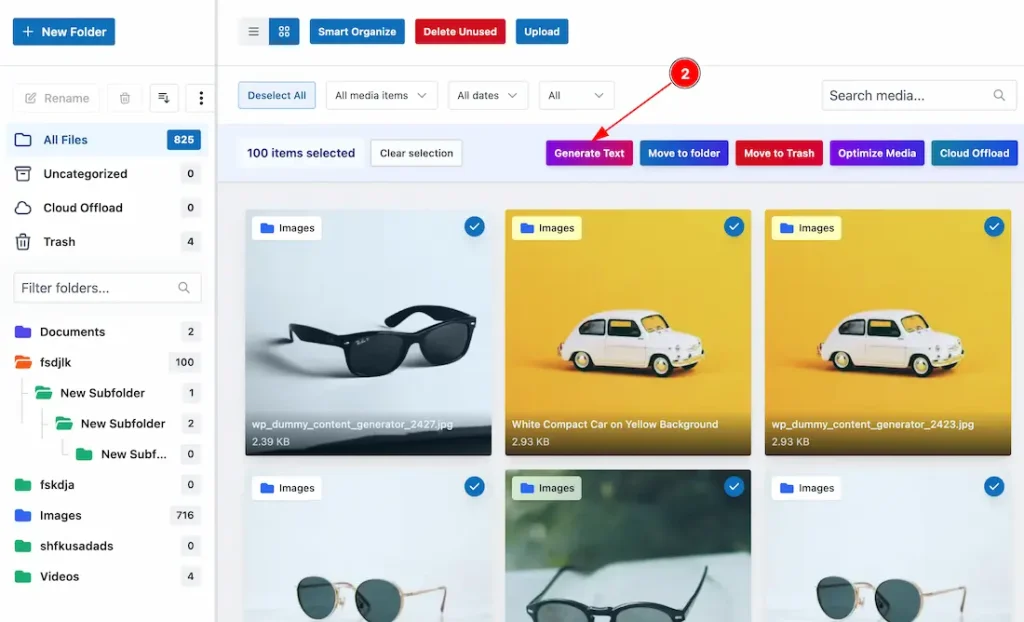Click Images folder badge on sunglasses wp_dummy_content_generator_2427.jpg

coord(287,228)
